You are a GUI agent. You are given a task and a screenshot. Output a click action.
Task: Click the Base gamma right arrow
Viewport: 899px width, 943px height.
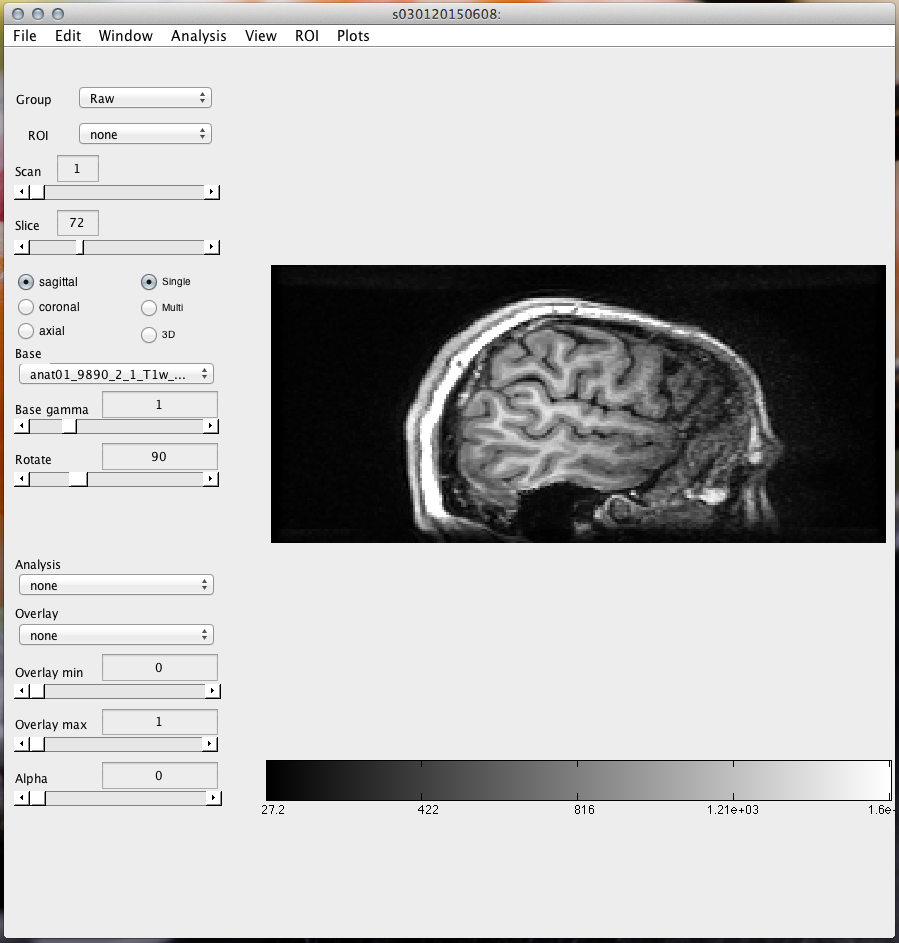[210, 426]
